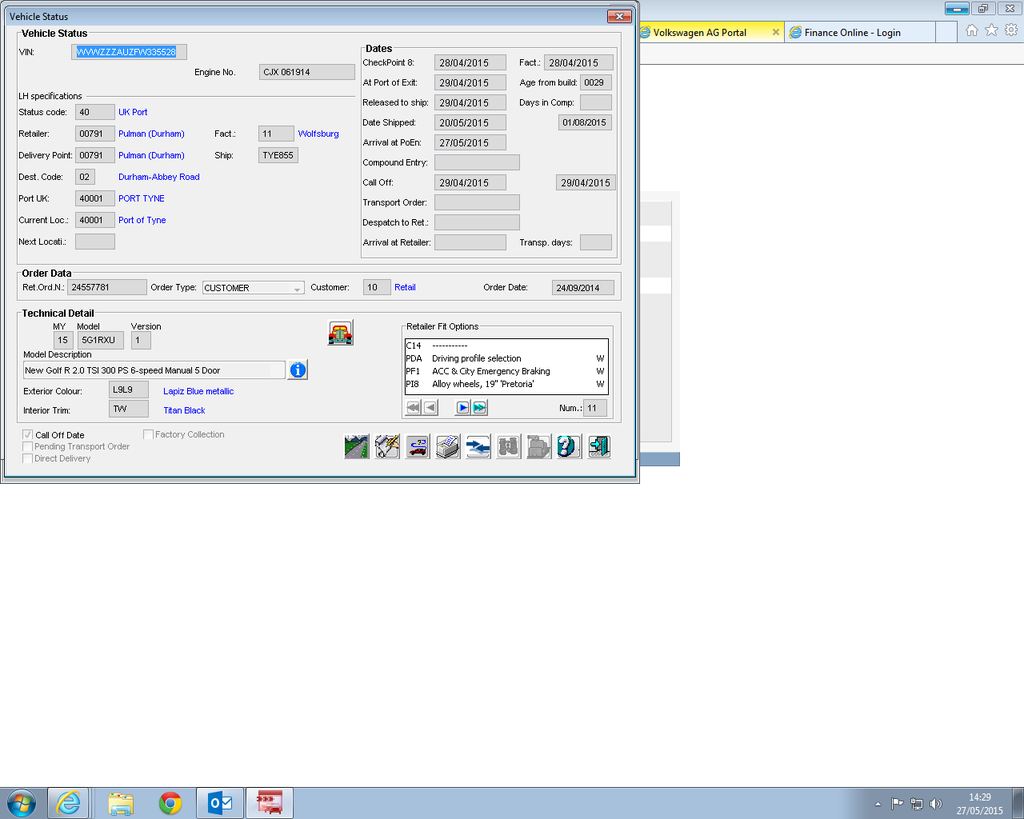Show hidden tray icons arrow
The width and height of the screenshot is (1024, 819).
[878, 804]
